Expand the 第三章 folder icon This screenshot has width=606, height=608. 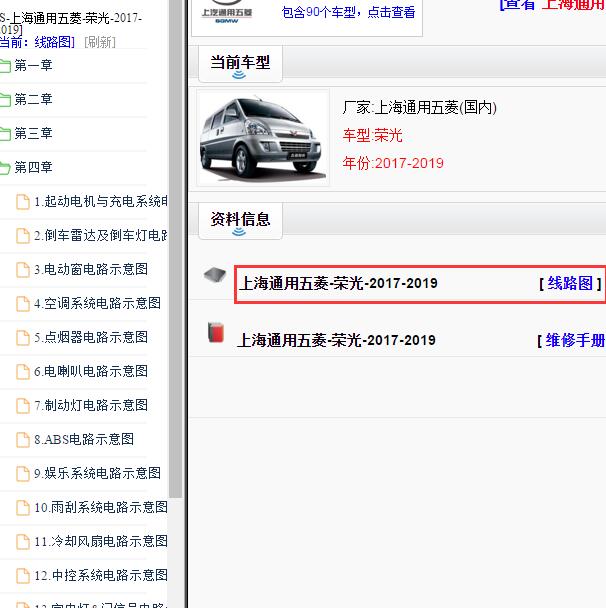[5, 134]
